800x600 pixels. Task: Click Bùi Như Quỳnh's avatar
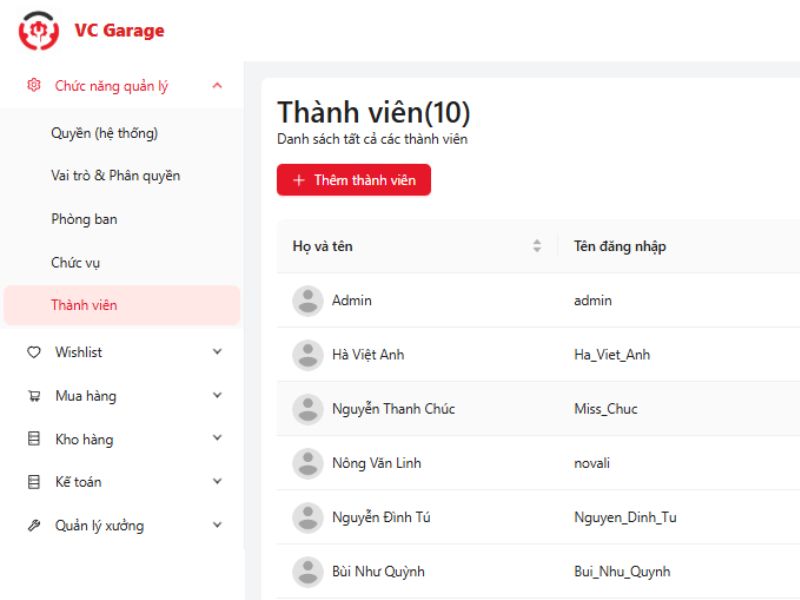[306, 571]
